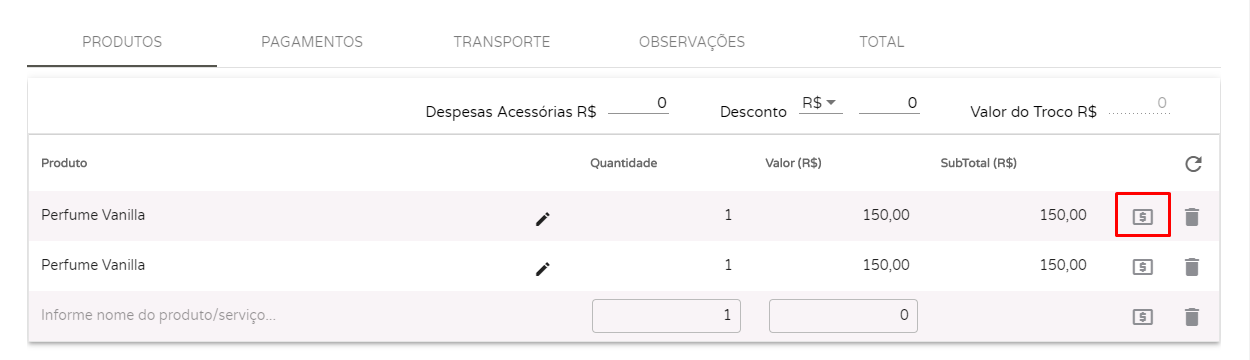
Task: Click money icon on the empty product row
Action: [1143, 317]
